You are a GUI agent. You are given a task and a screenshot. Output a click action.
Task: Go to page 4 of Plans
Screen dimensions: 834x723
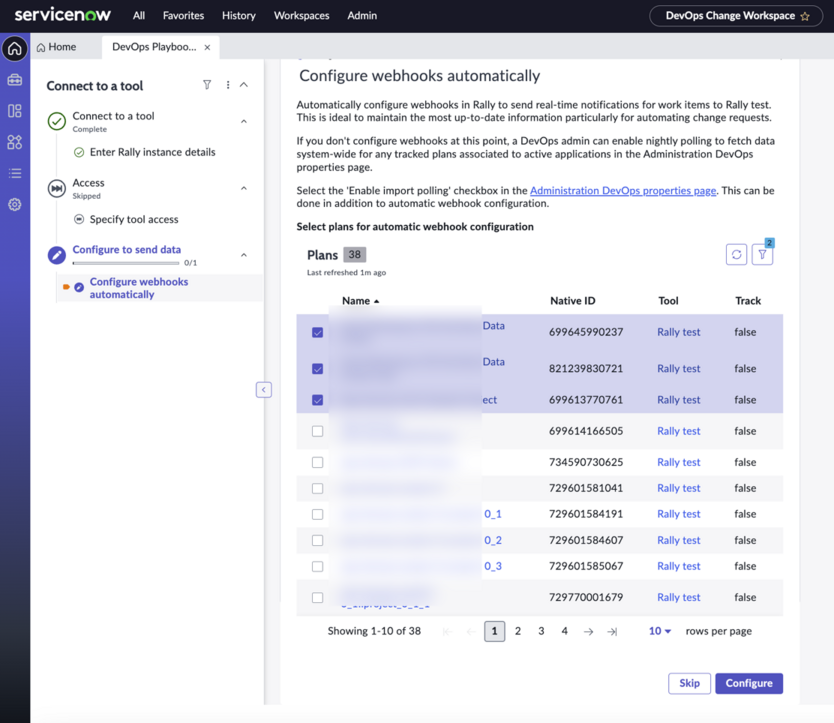click(564, 631)
